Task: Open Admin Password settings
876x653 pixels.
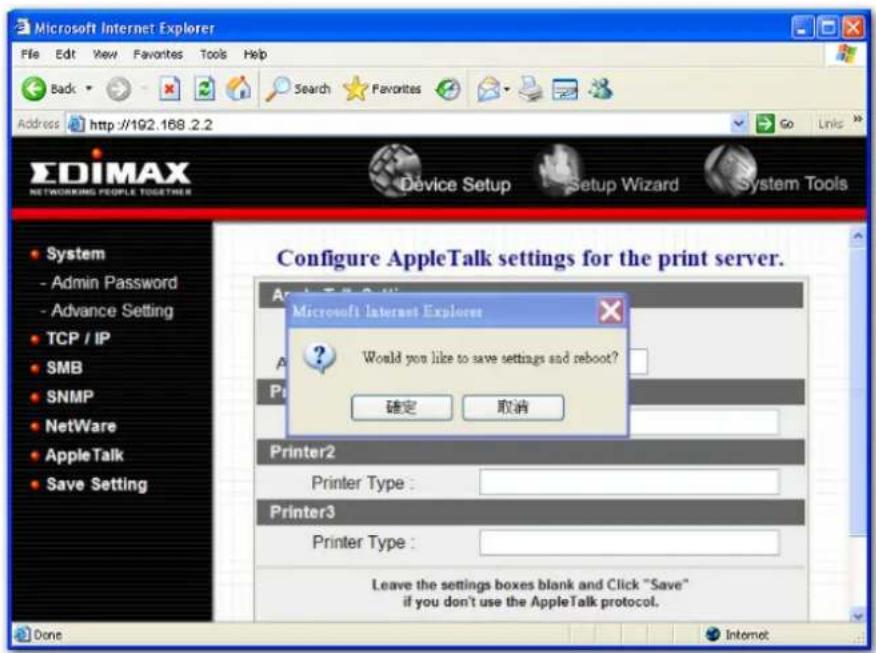Action: pos(114,282)
